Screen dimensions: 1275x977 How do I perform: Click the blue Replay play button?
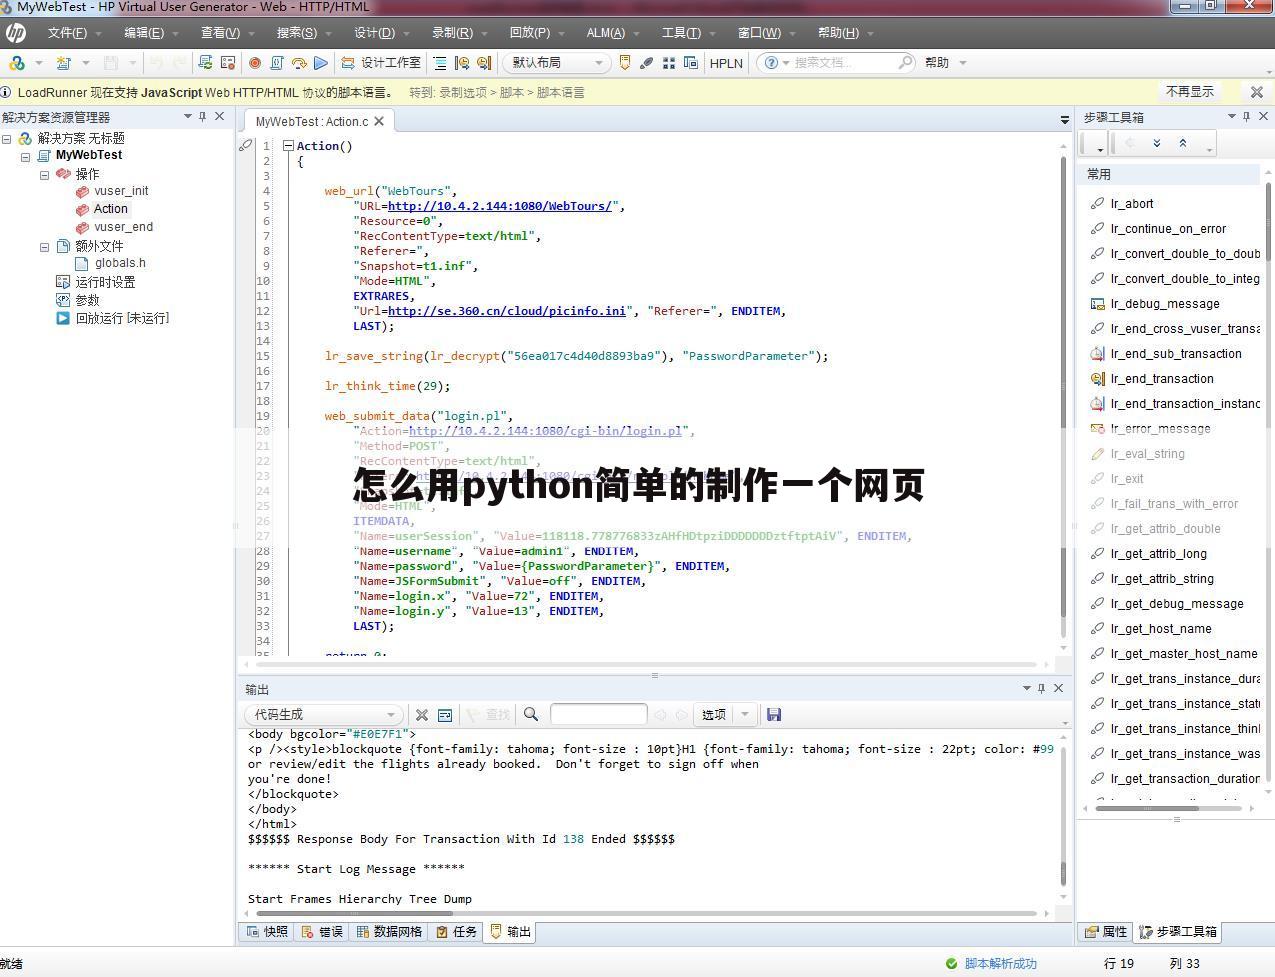pos(321,63)
